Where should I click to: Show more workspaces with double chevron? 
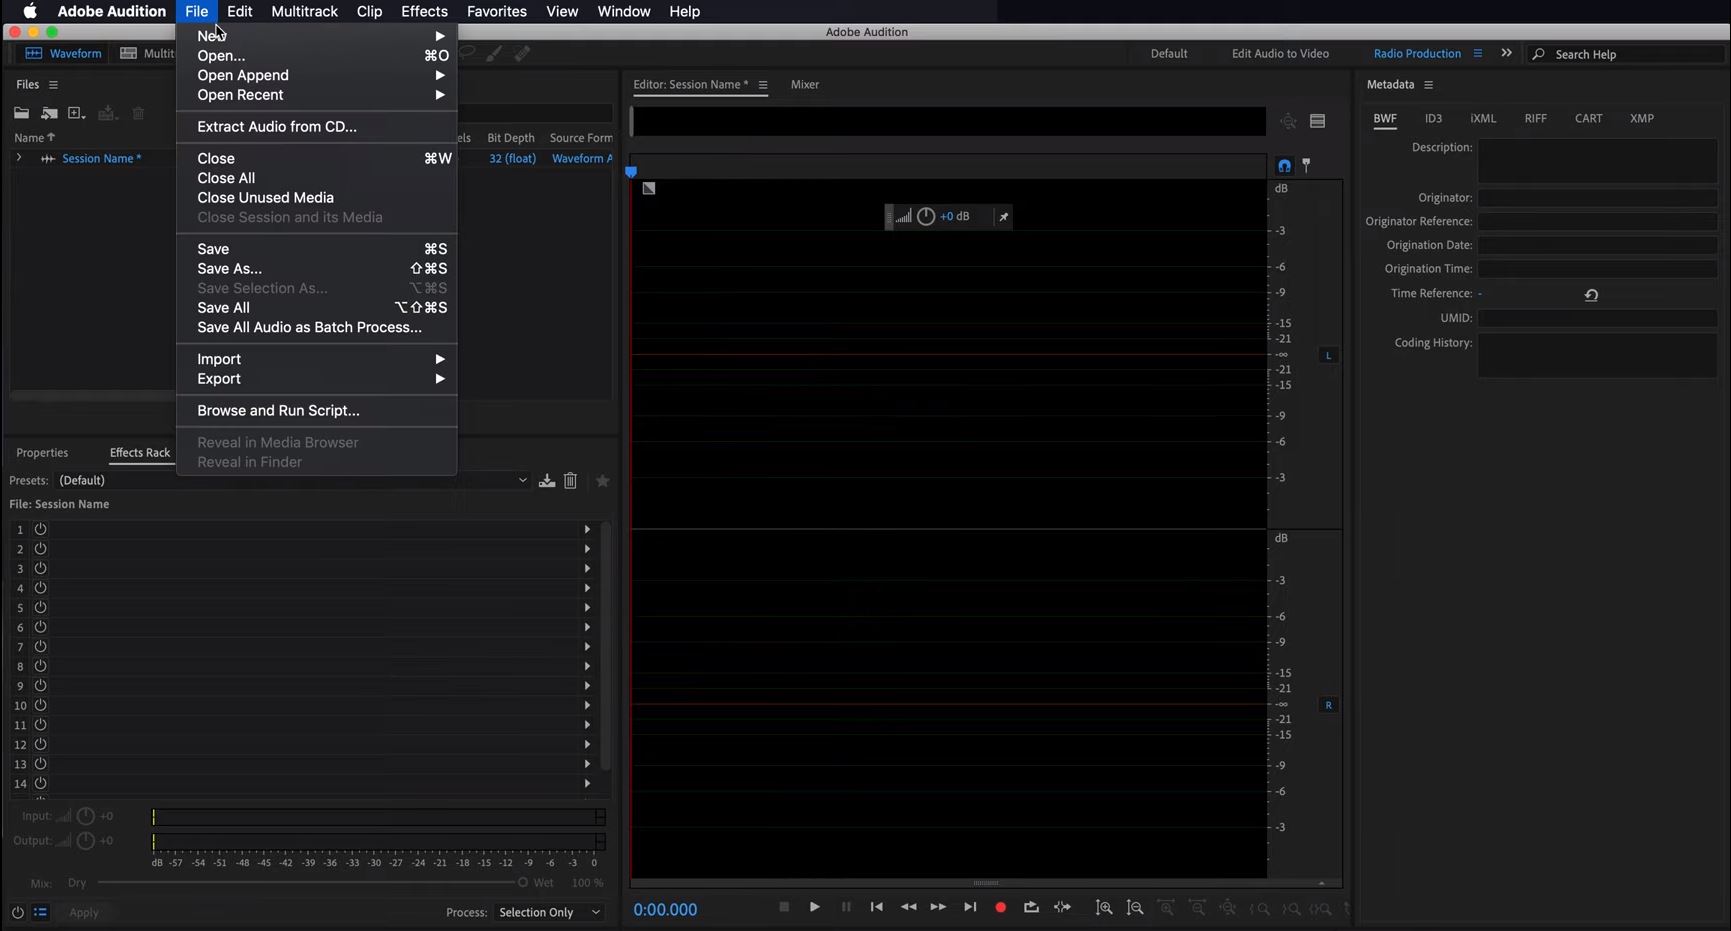click(x=1506, y=53)
